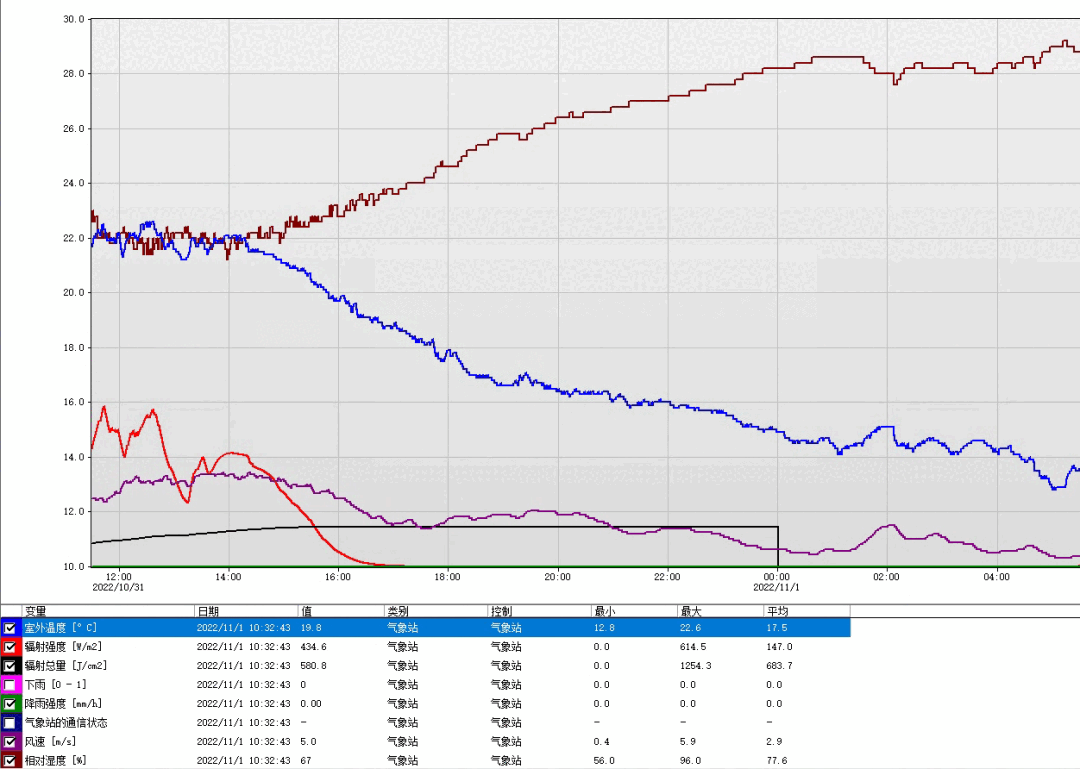Click the 控制 column header

tap(538, 610)
